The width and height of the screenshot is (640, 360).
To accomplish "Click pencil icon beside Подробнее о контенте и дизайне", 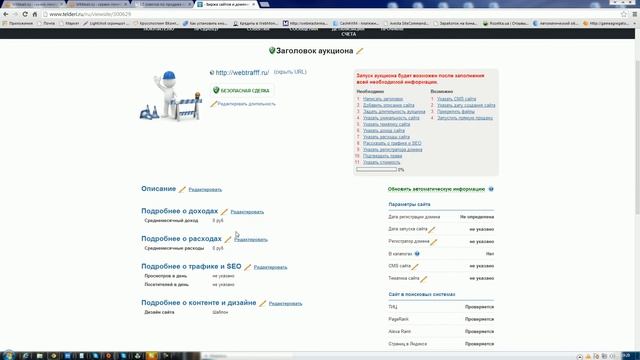I will click(262, 303).
